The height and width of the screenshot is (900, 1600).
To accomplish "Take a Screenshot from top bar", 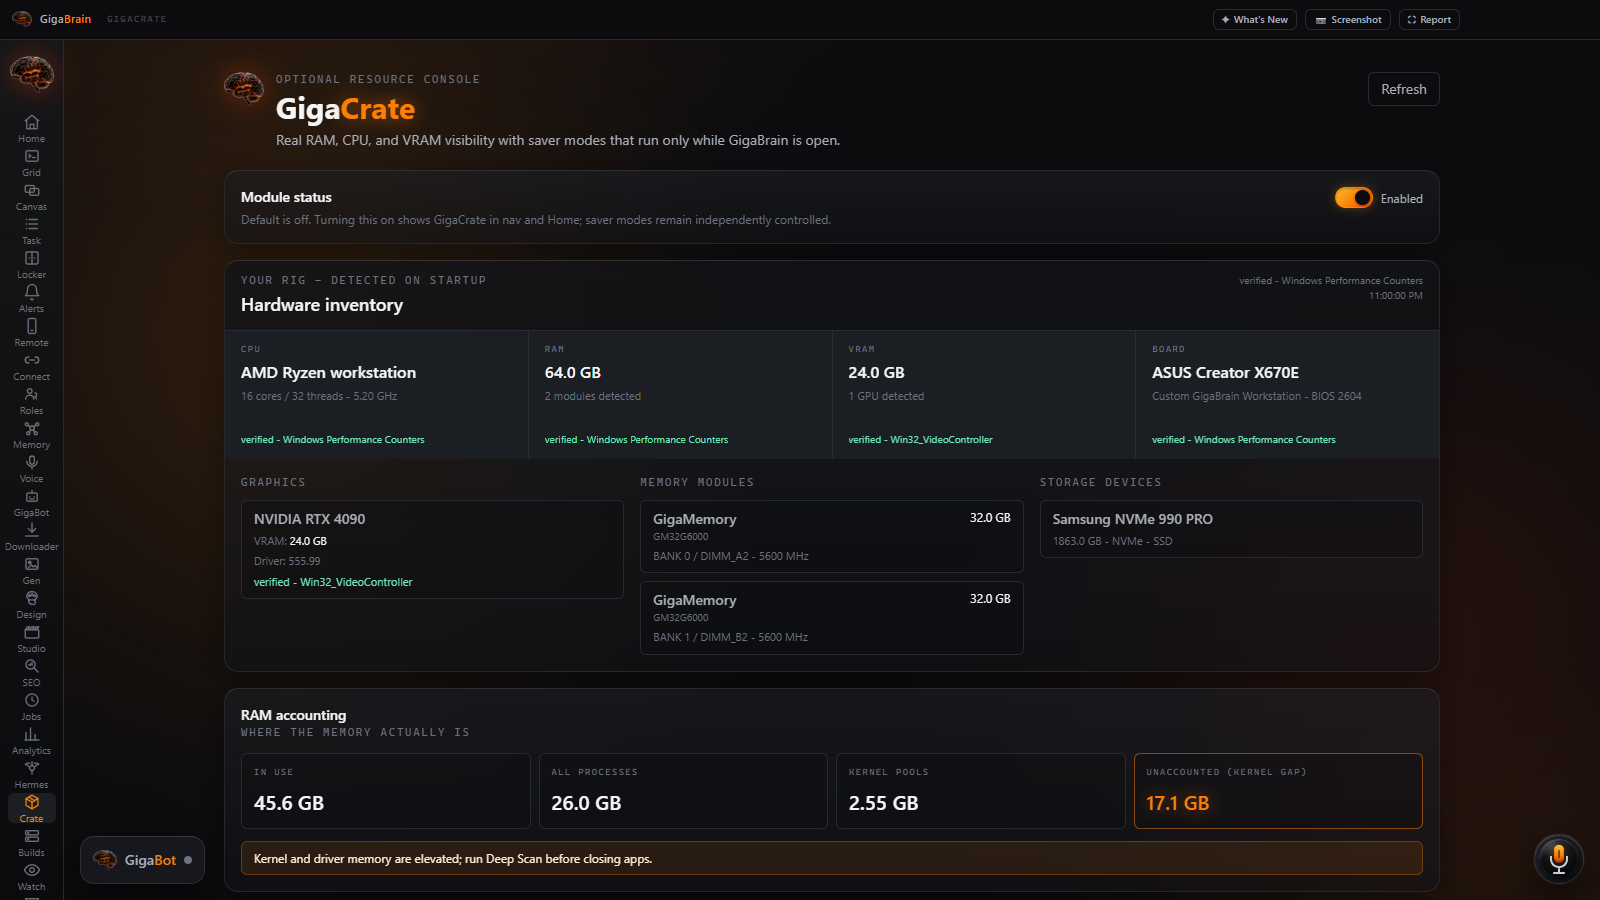I will pos(1347,19).
